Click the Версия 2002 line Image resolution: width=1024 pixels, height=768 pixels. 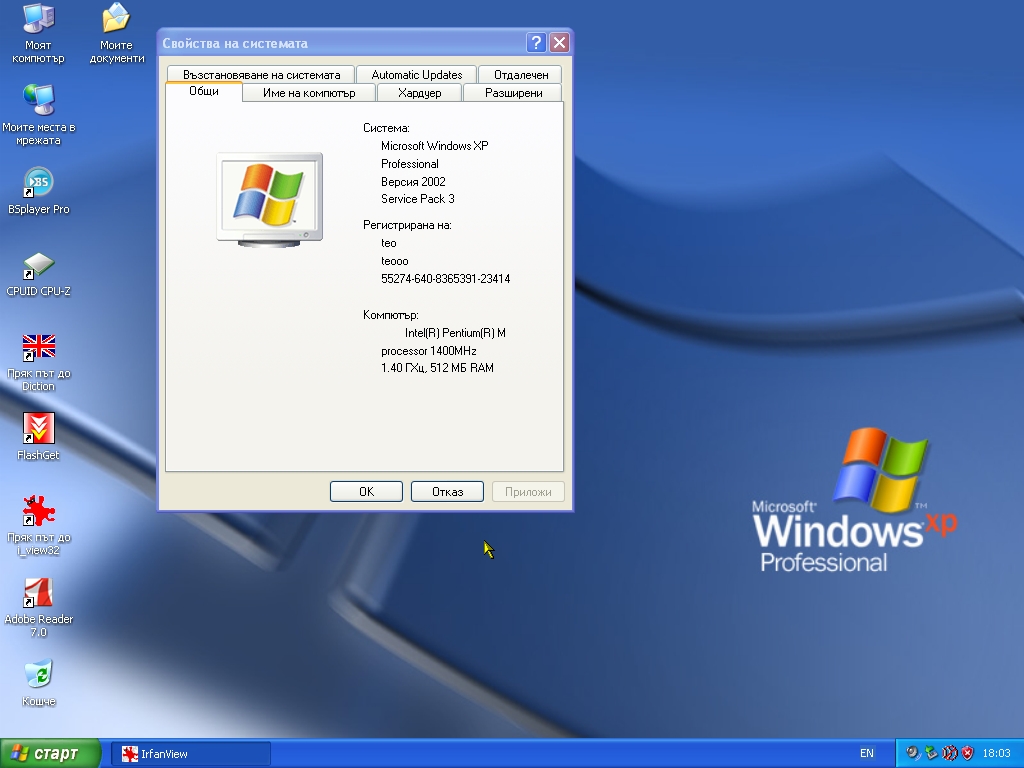click(413, 182)
